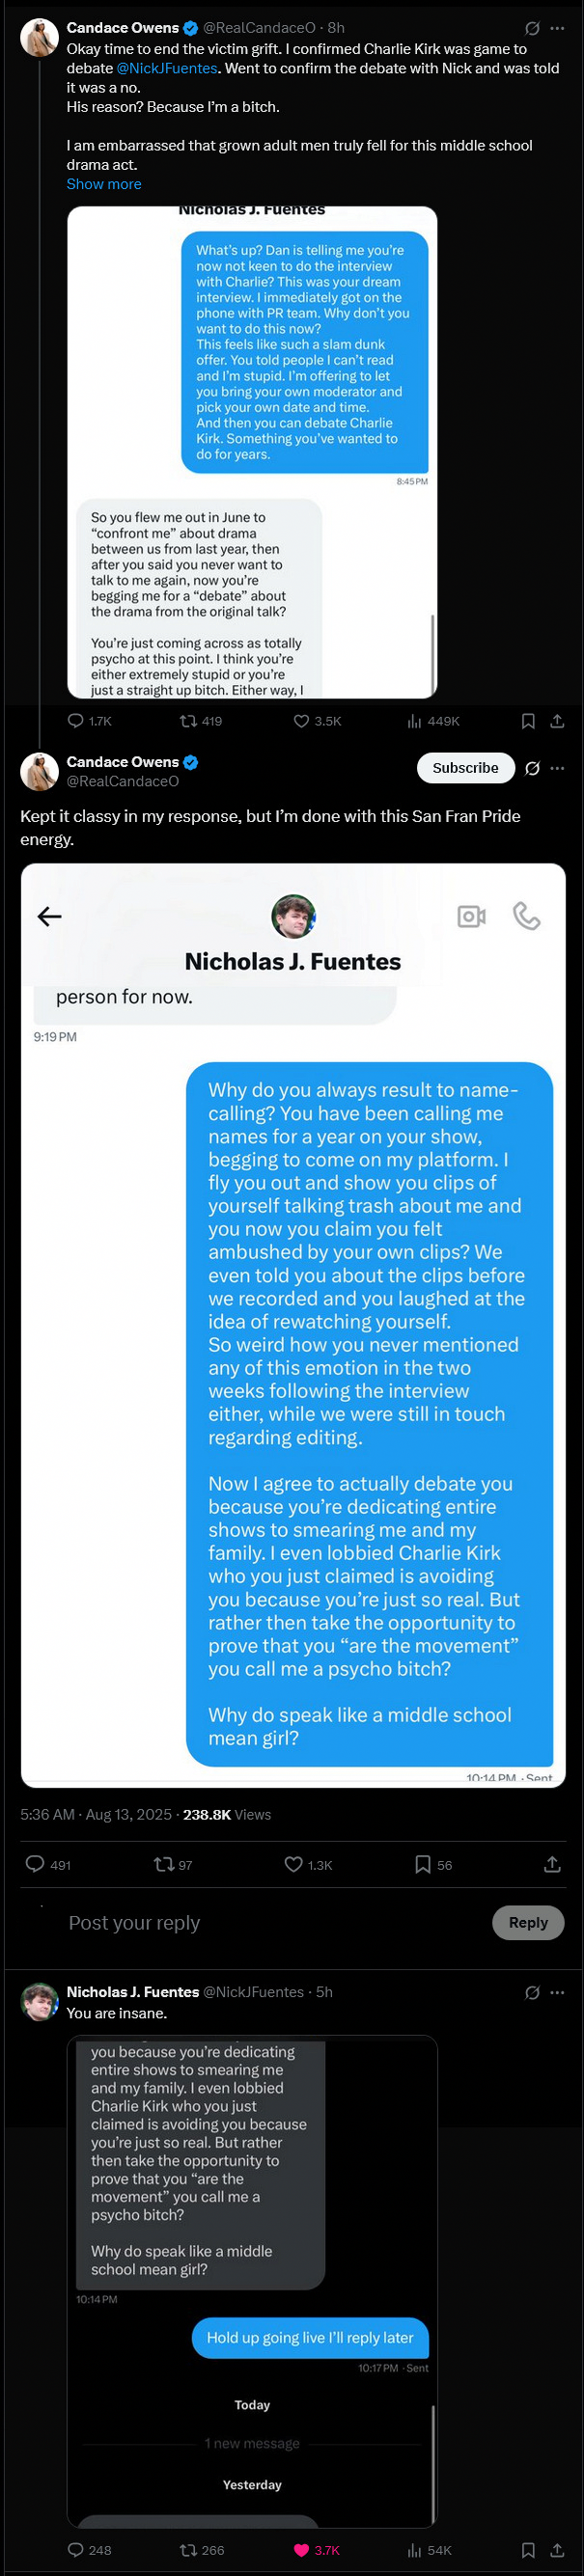The width and height of the screenshot is (584, 2576).
Task: Click the Grok icon on the top post
Action: pyautogui.click(x=532, y=28)
